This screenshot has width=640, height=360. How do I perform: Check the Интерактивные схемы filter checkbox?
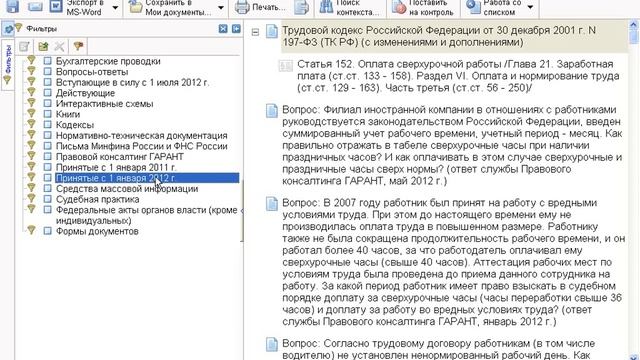pyautogui.click(x=48, y=104)
